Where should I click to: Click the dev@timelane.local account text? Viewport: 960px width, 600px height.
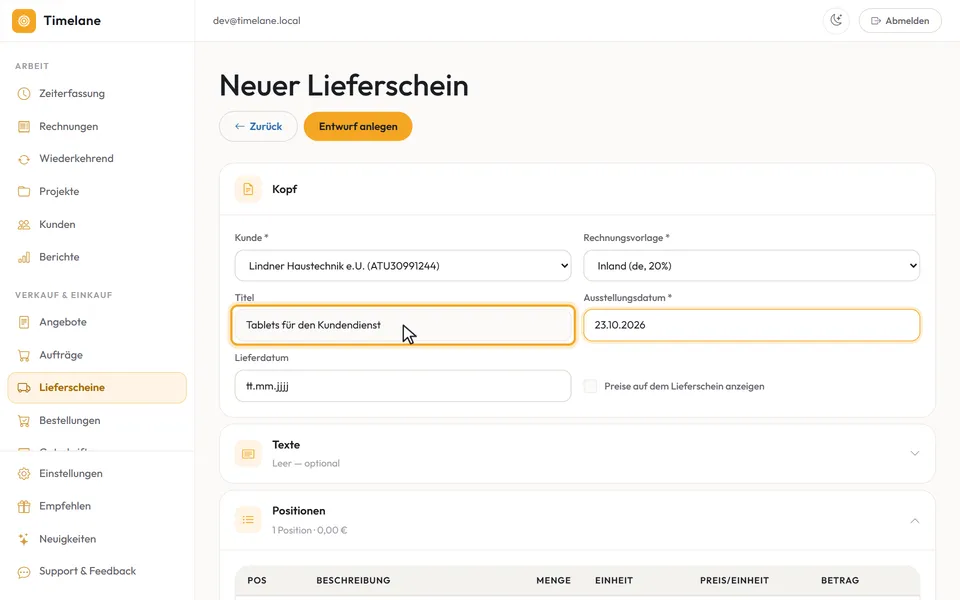point(257,21)
